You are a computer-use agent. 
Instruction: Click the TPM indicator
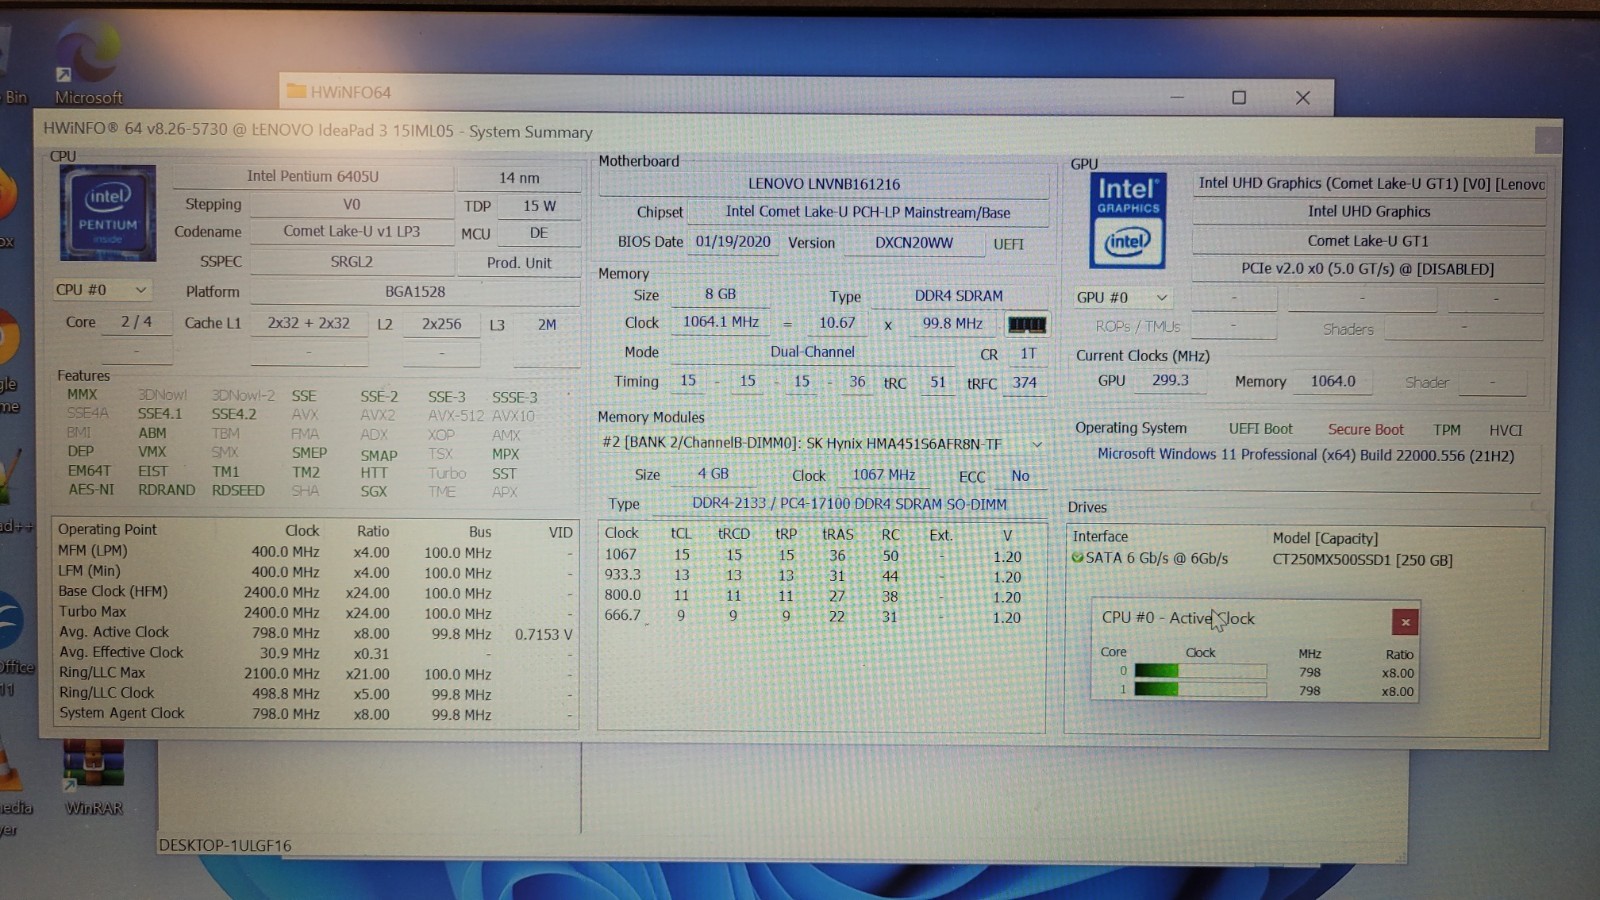tap(1446, 430)
